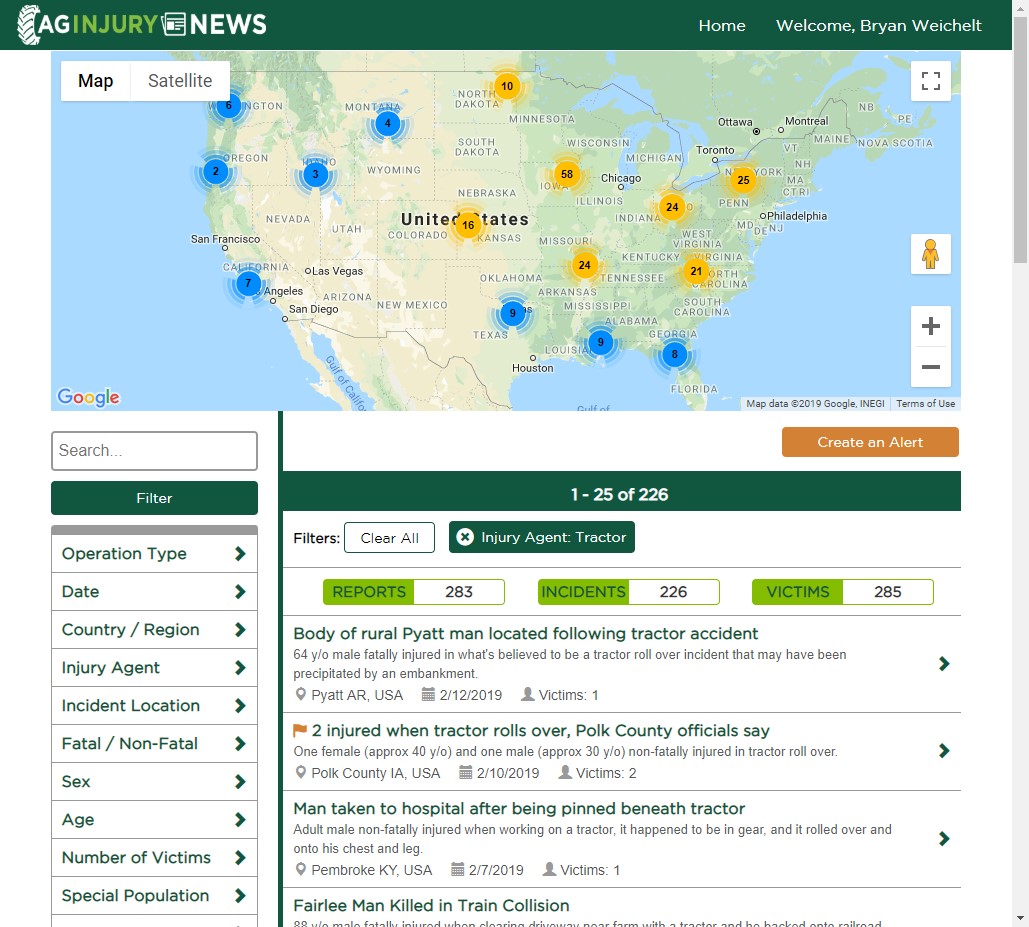Open the blue cluster marker showing 2
This screenshot has height=927, width=1029.
pos(215,171)
